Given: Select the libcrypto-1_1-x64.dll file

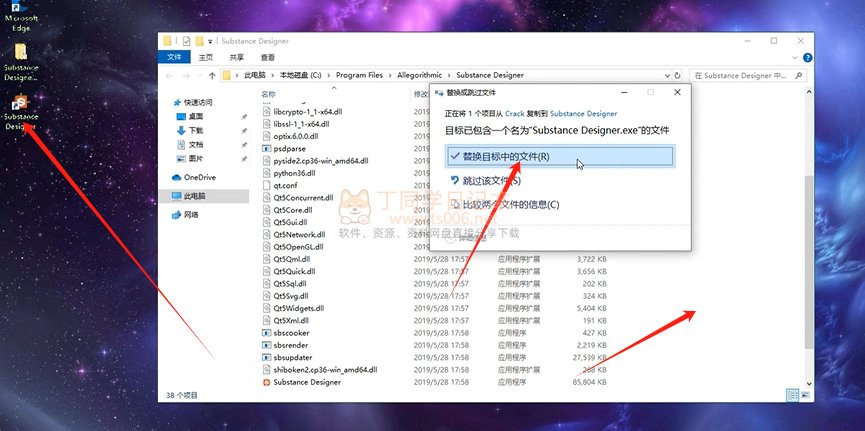Looking at the screenshot, I should 308,111.
